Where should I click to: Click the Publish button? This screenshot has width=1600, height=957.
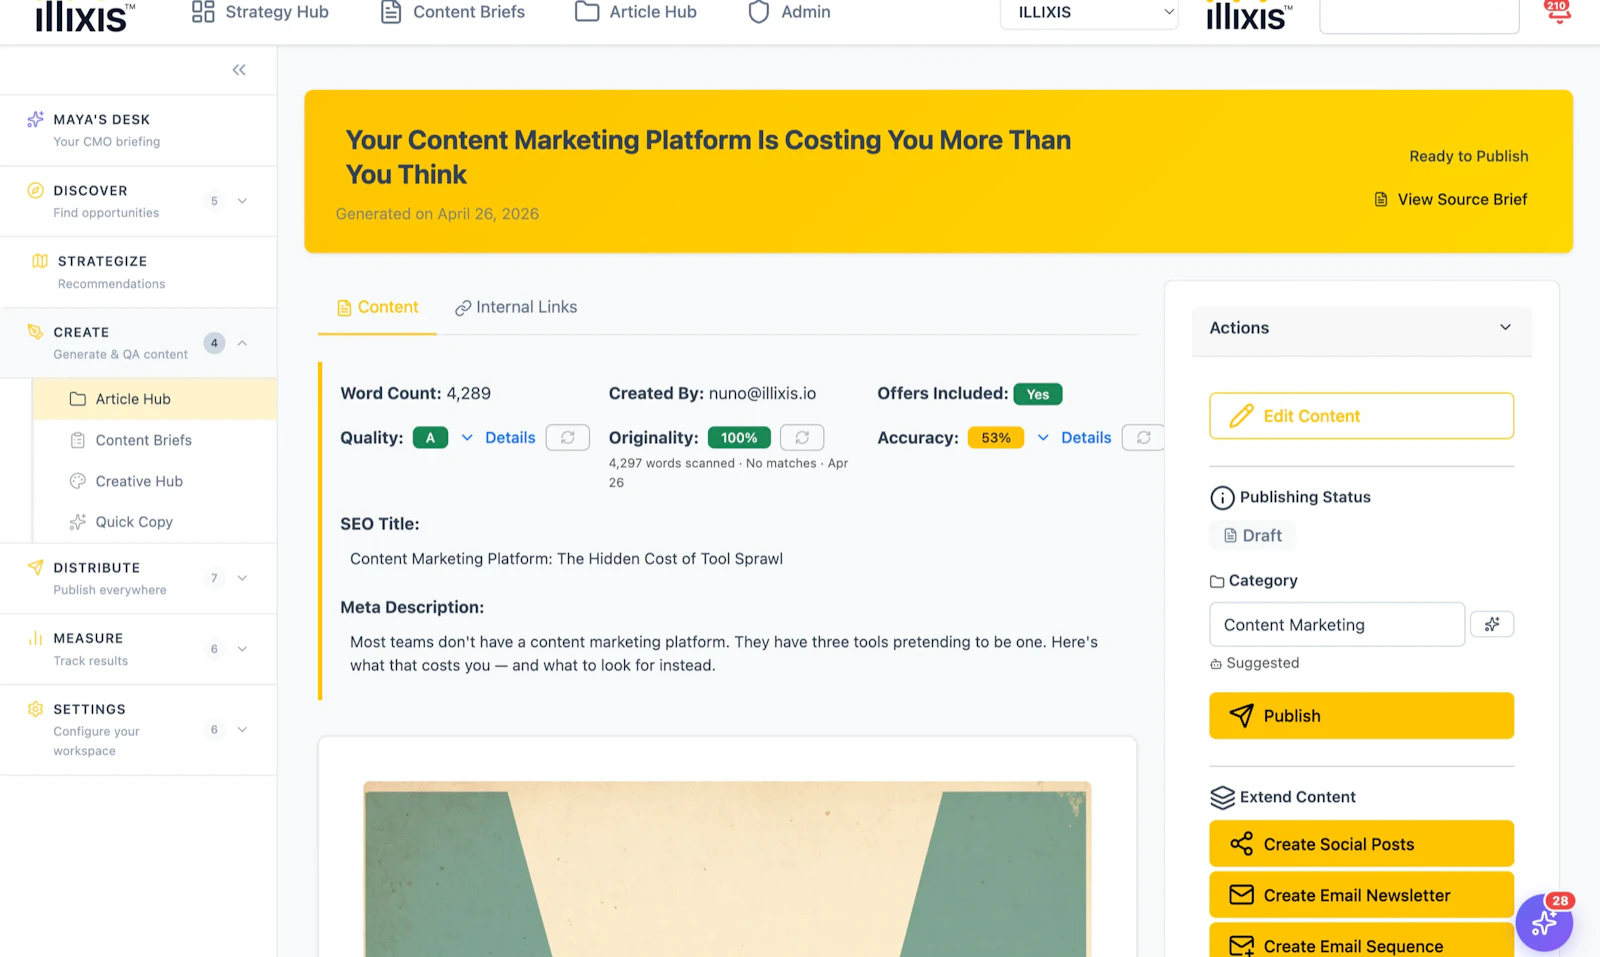tap(1361, 716)
